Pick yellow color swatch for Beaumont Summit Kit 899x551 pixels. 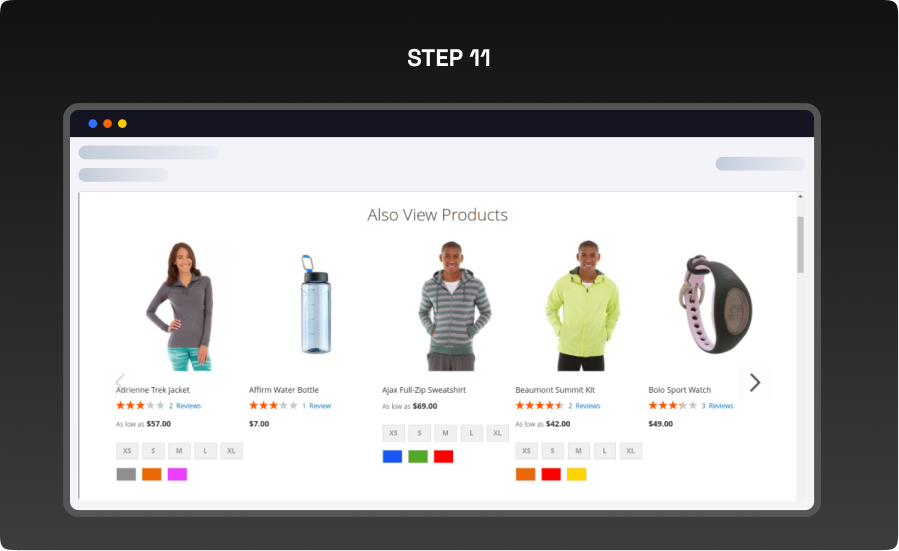pyautogui.click(x=577, y=474)
